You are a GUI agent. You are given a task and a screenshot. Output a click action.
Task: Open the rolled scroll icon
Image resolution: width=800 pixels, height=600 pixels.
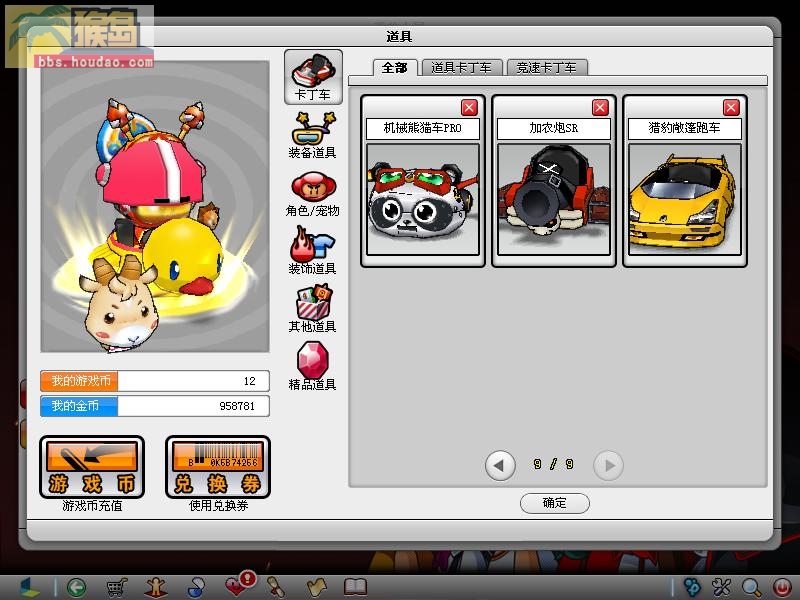tap(277, 587)
